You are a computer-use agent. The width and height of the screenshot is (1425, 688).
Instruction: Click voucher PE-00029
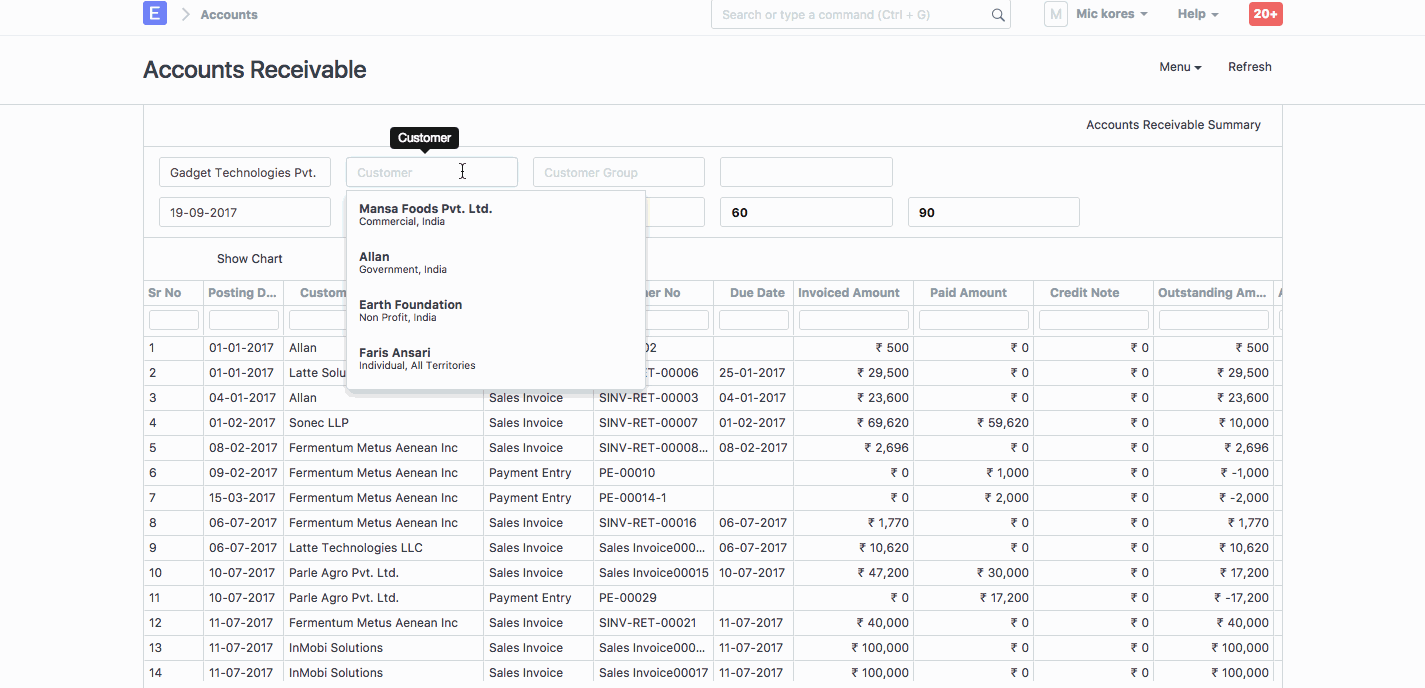point(627,598)
